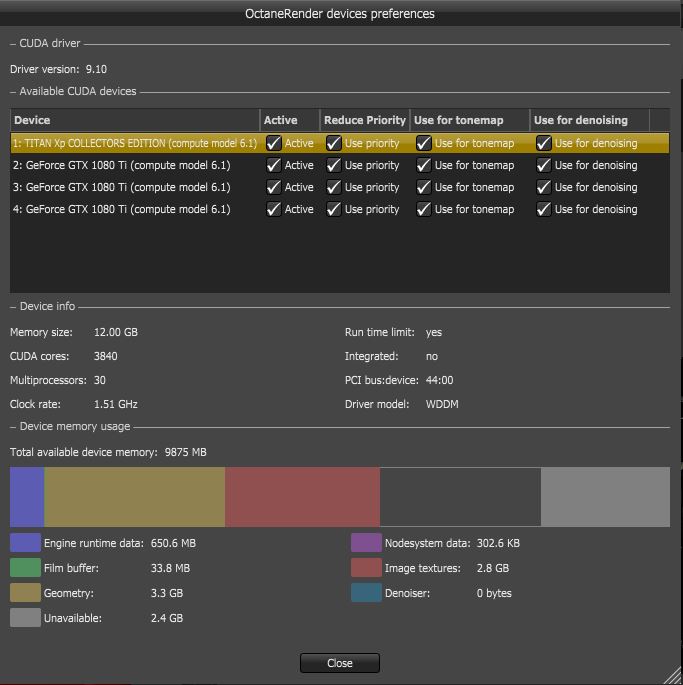
Task: Click the PCI bus:device 44:00 value
Action: pyautogui.click(x=439, y=380)
